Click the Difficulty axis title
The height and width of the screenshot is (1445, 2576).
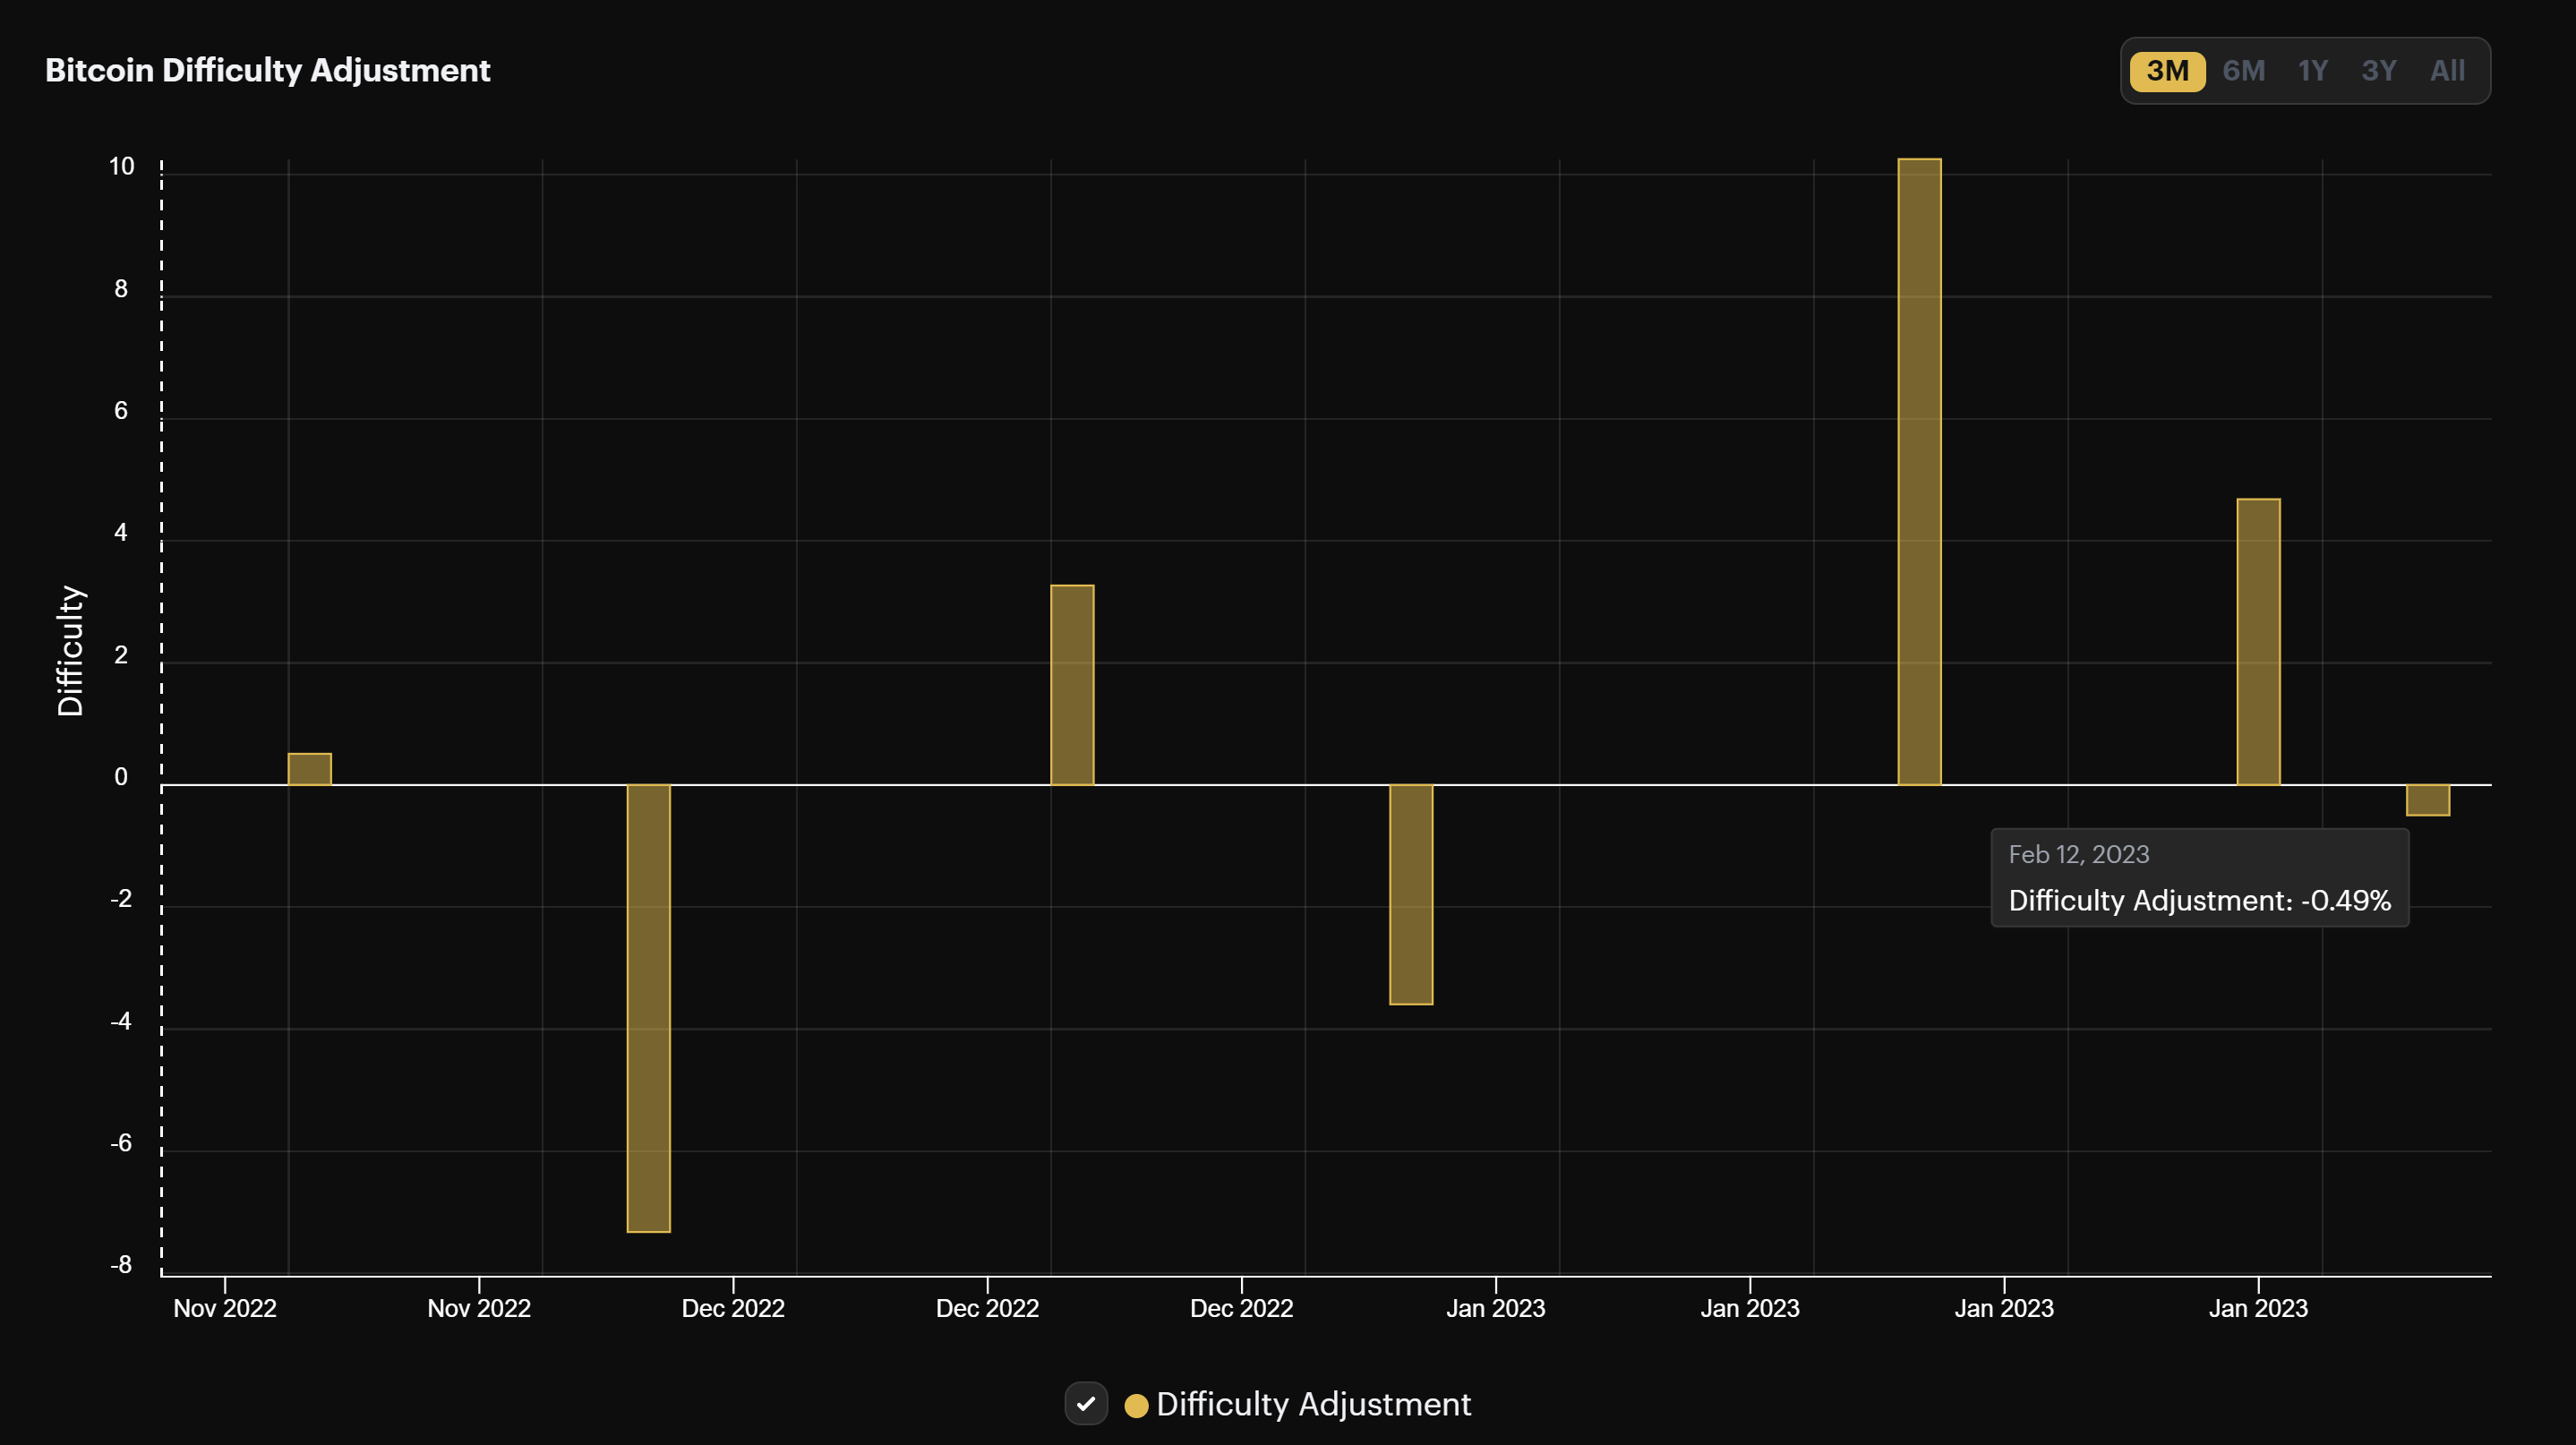coord(70,648)
